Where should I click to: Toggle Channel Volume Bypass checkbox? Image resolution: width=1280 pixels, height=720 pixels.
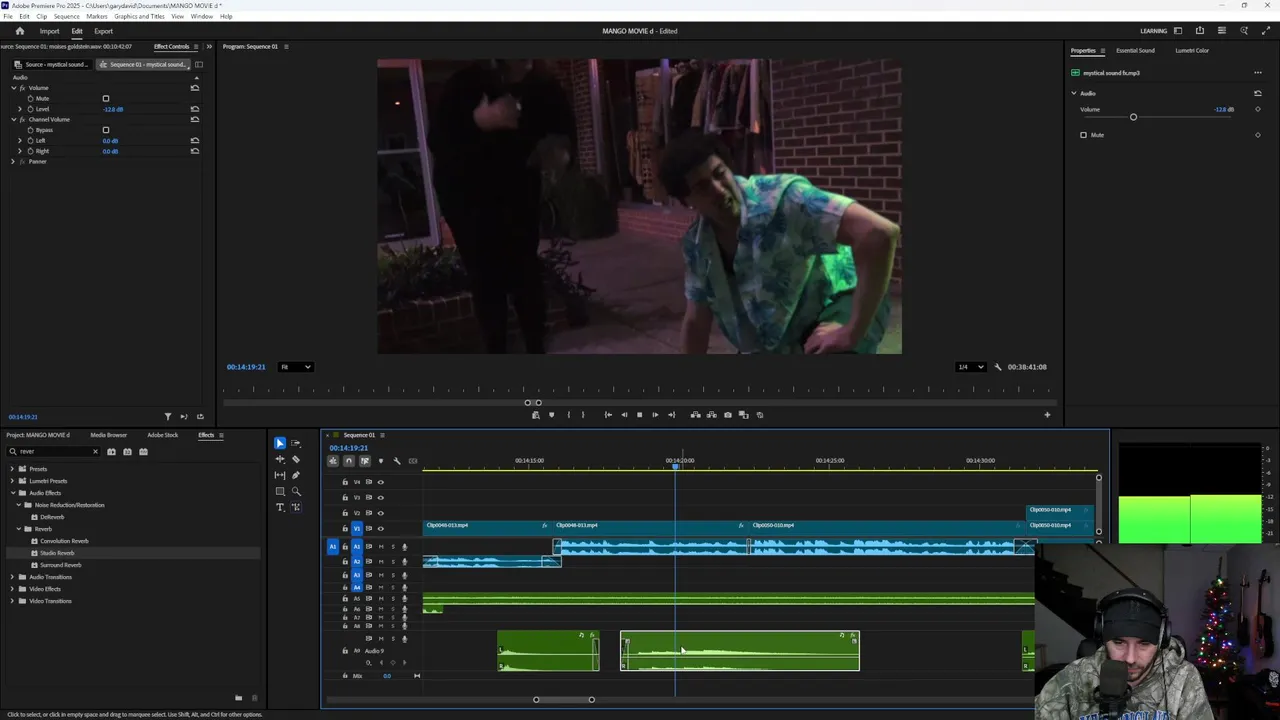click(106, 130)
